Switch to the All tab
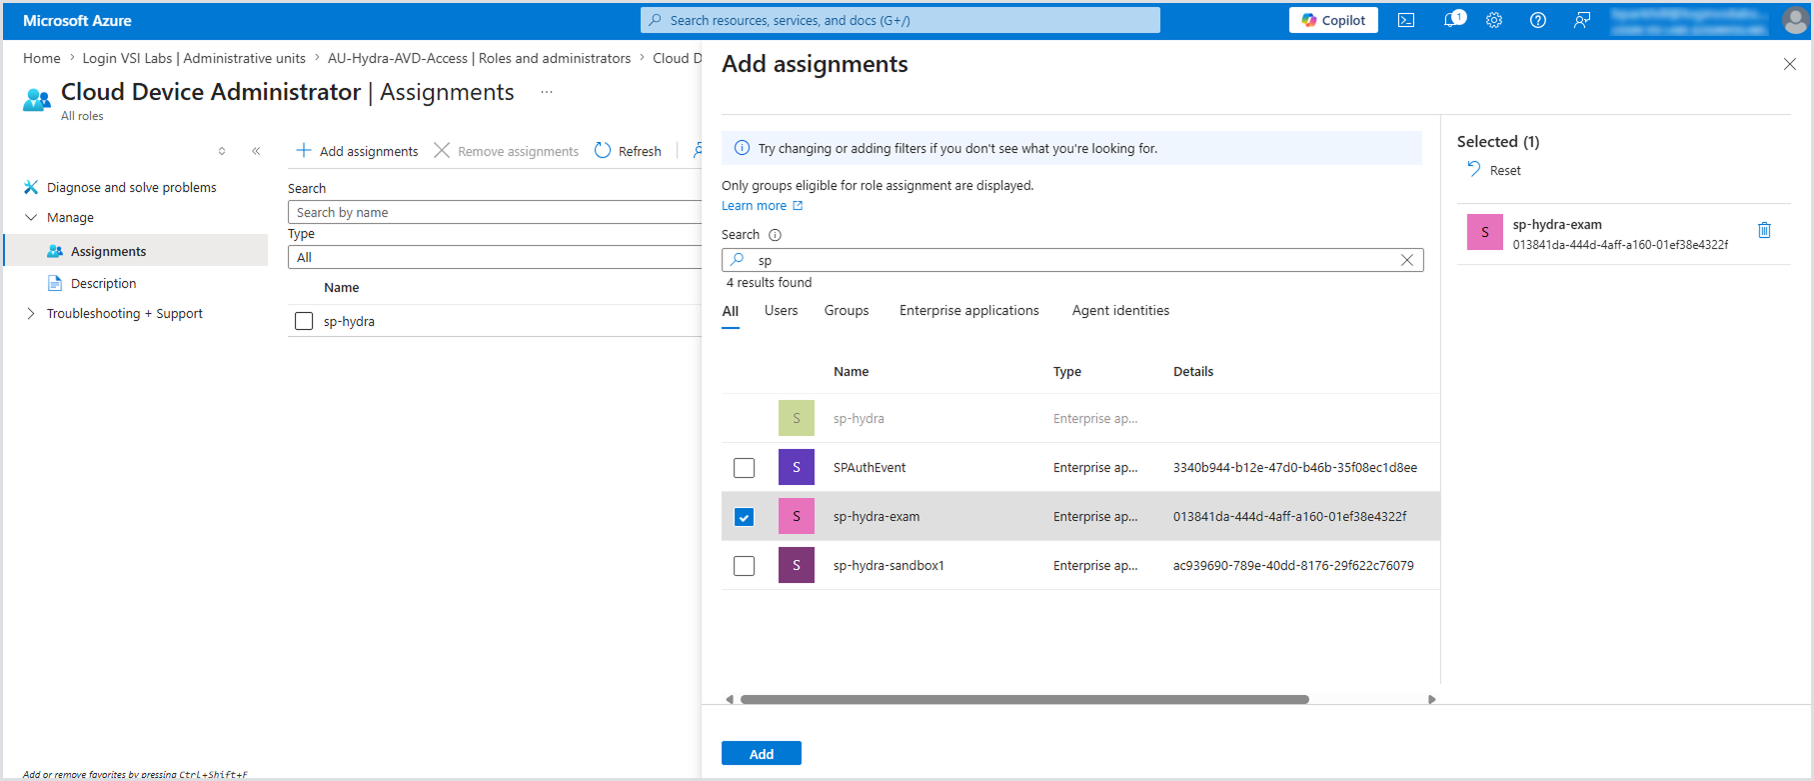1814x781 pixels. point(731,311)
